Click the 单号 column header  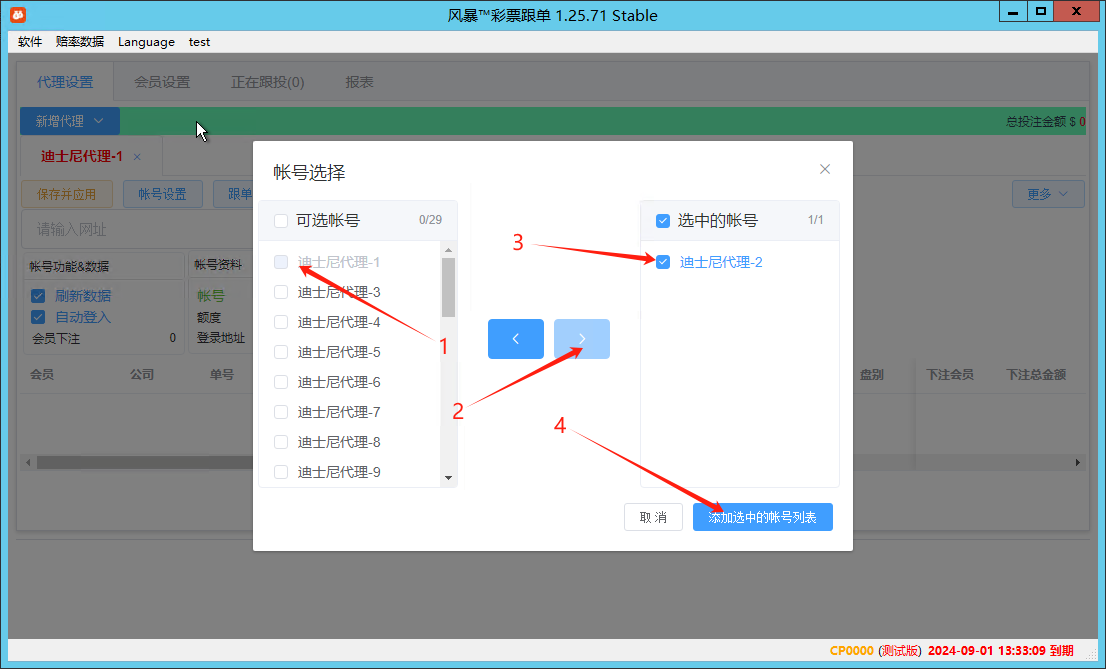(x=221, y=375)
